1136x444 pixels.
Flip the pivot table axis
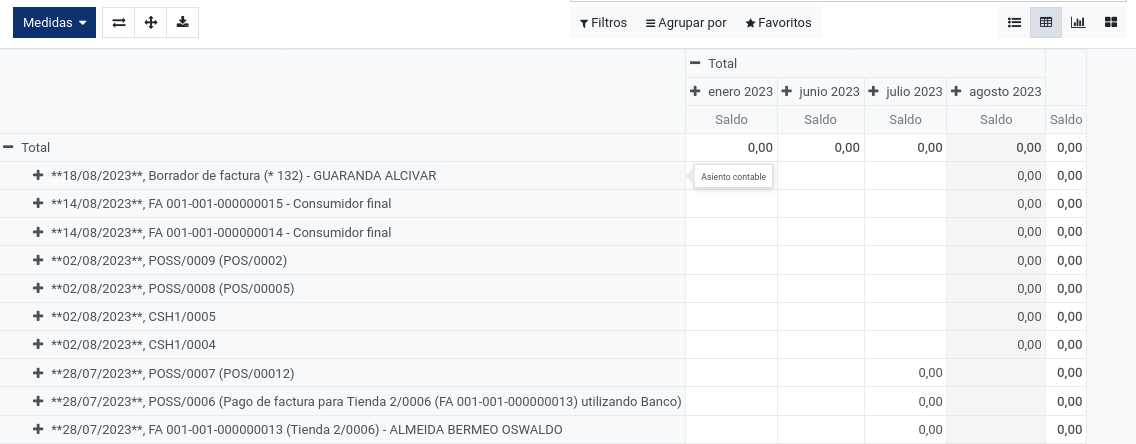[x=119, y=22]
